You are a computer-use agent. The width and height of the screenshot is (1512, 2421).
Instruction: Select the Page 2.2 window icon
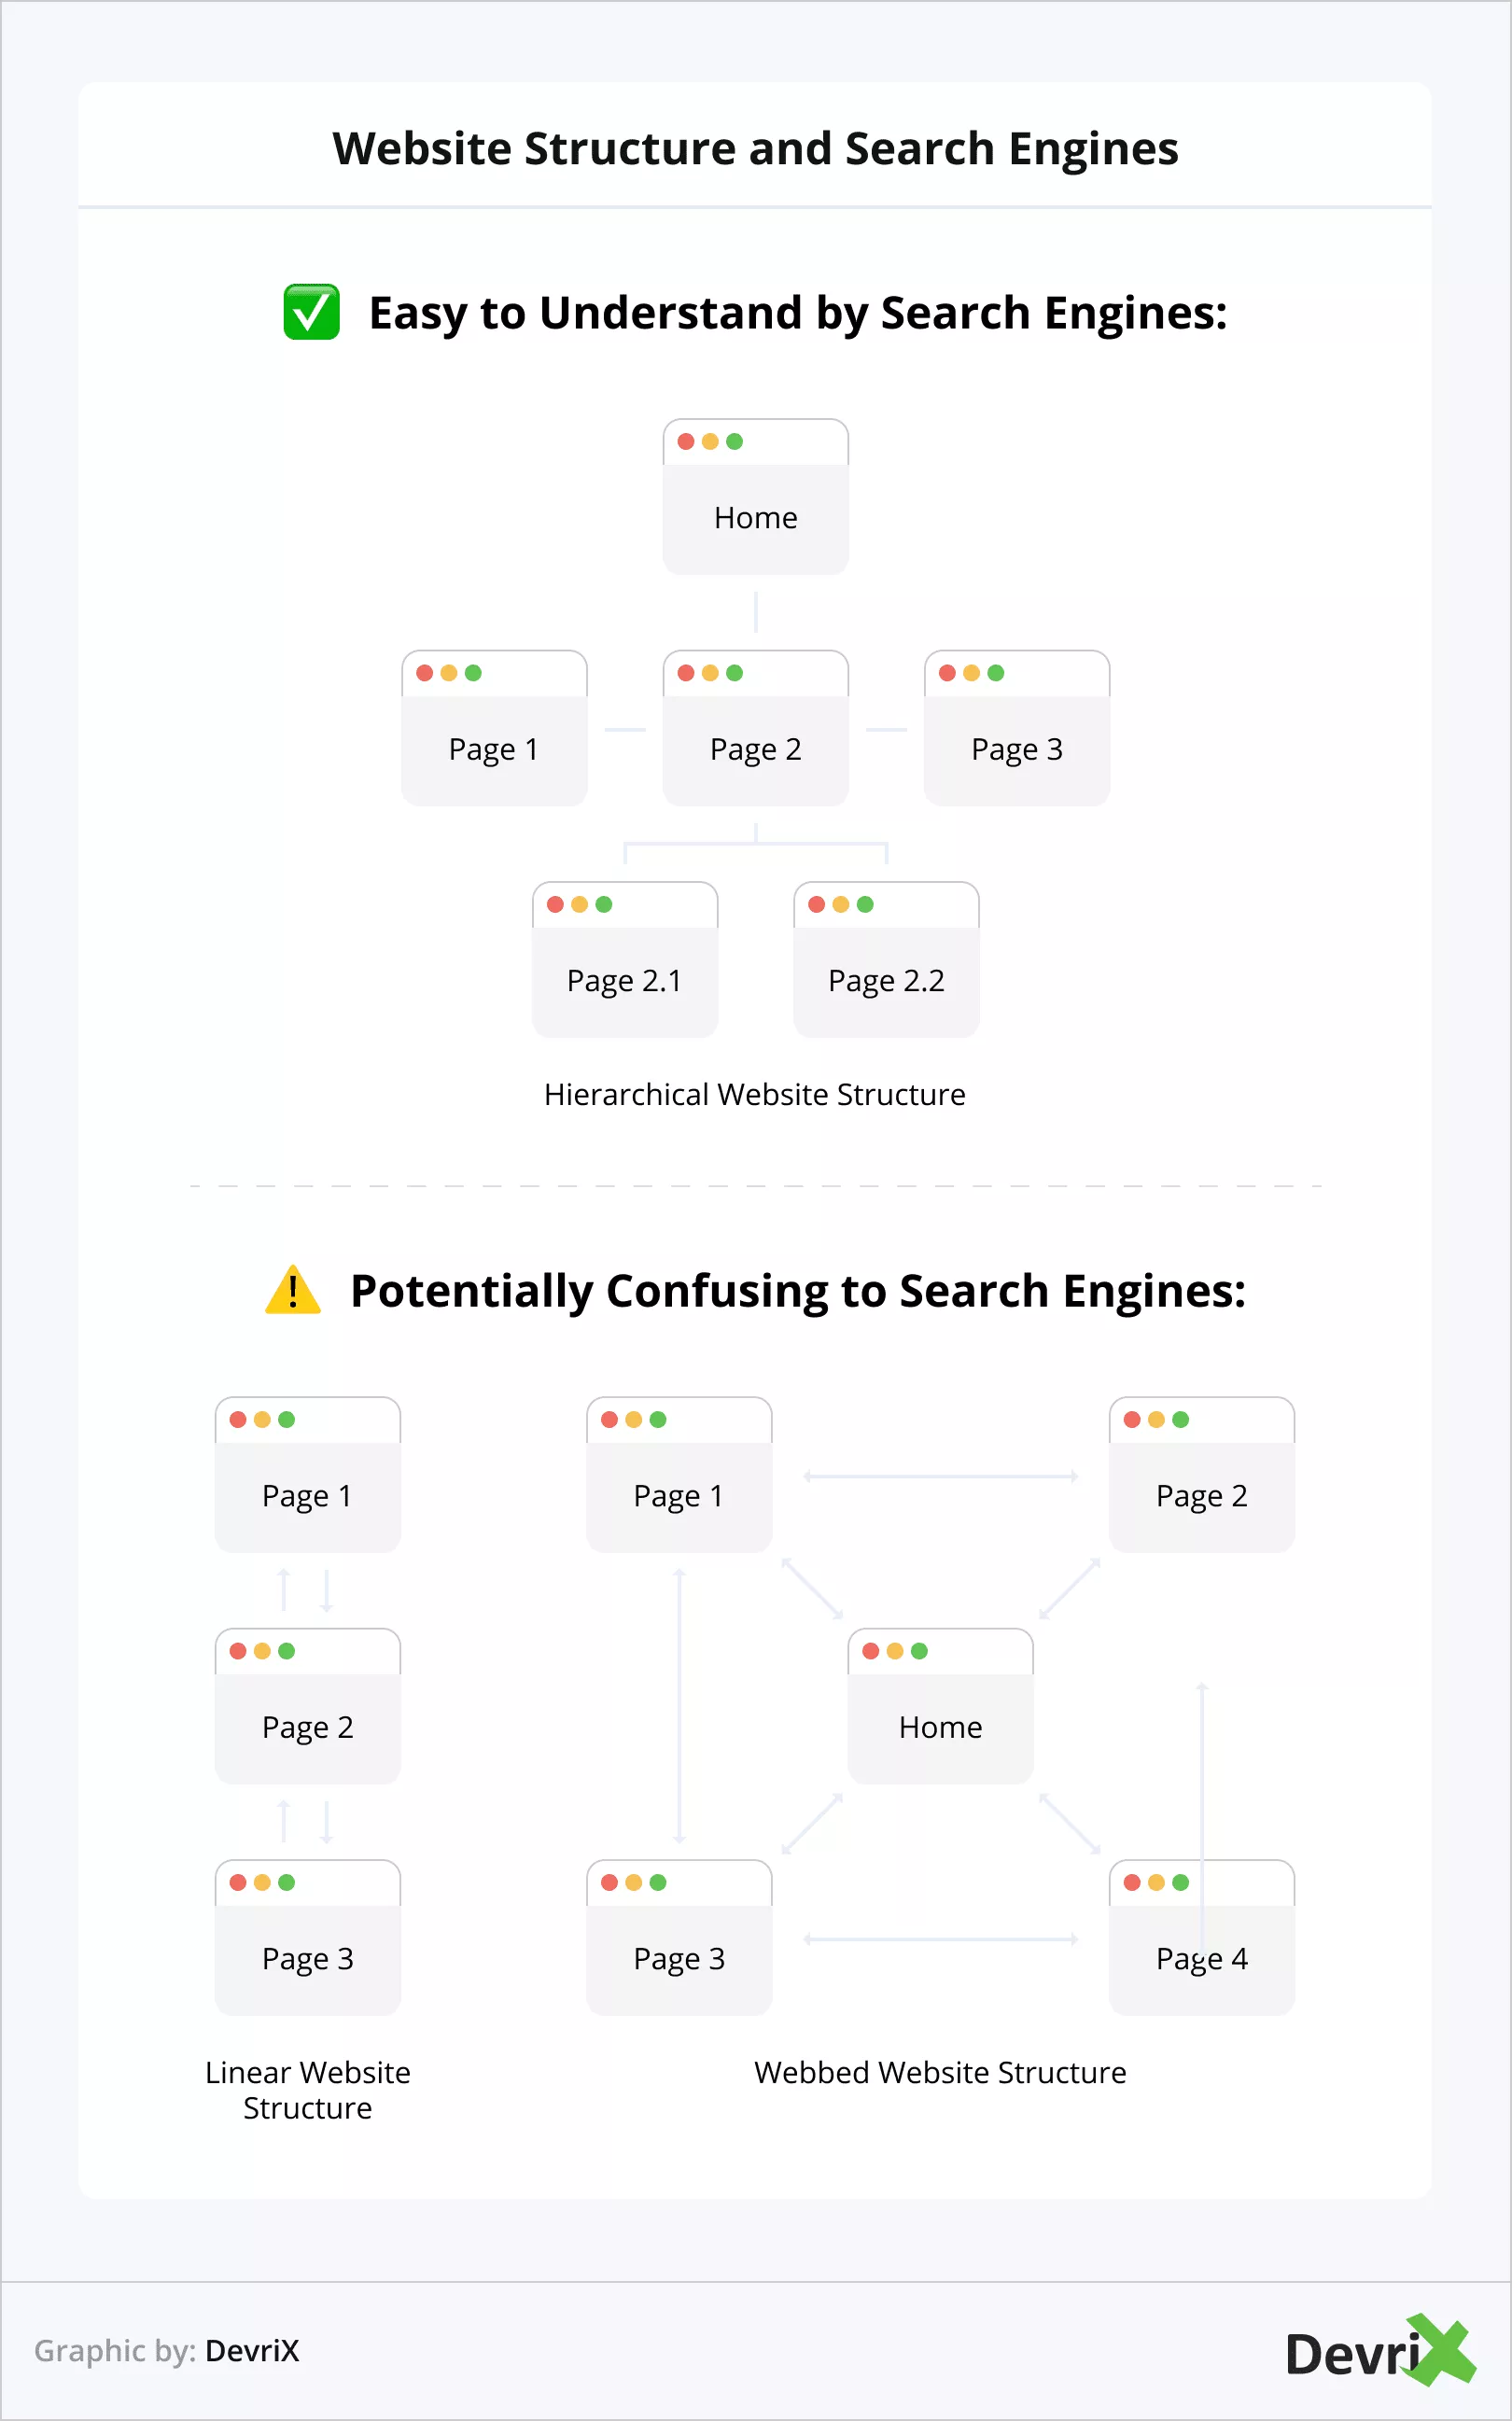pos(886,959)
